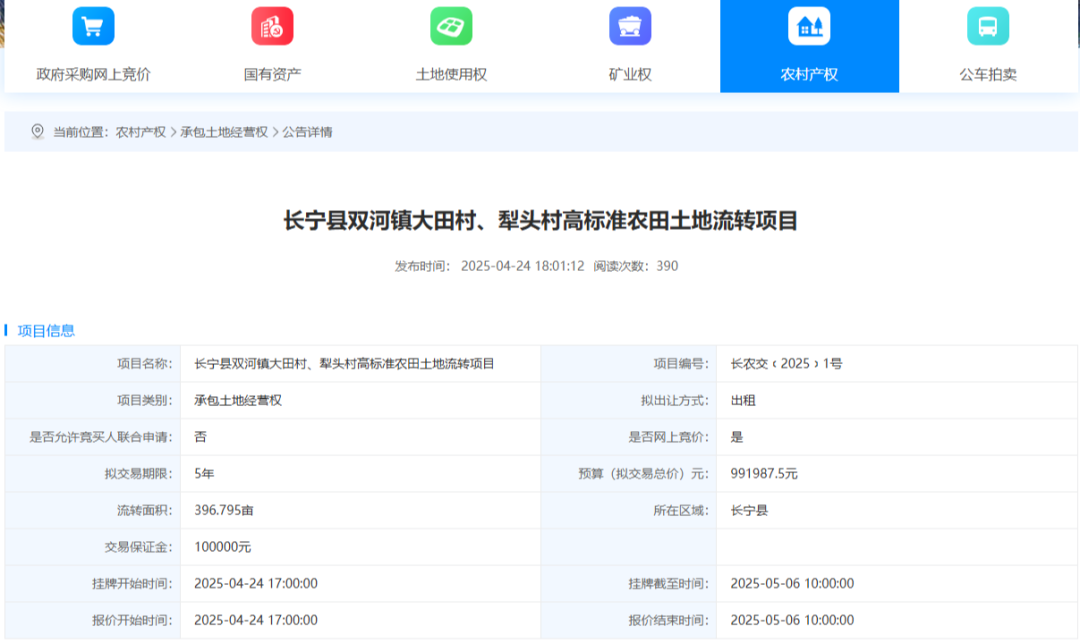Open the 政府采购网上竞价 tab
This screenshot has width=1080, height=644.
point(93,74)
